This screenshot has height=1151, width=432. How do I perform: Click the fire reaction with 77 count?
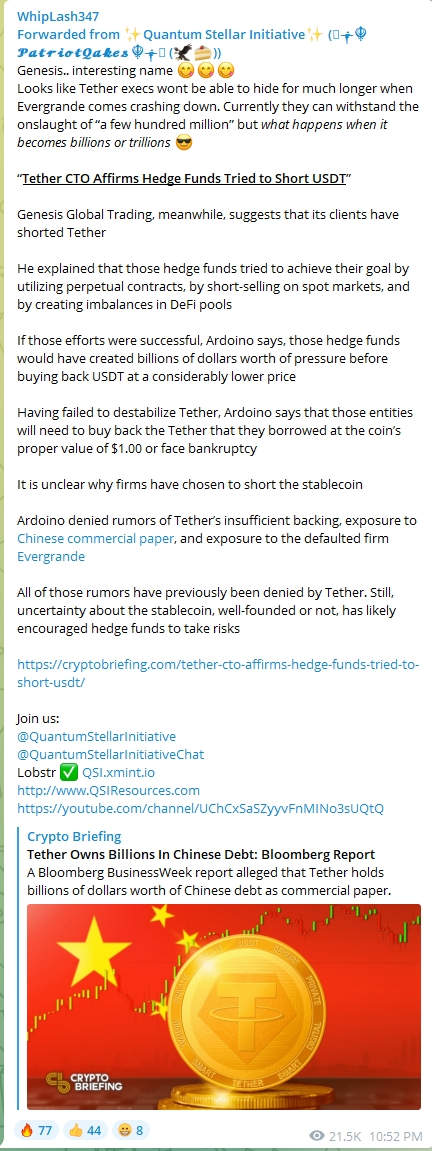coord(35,1130)
